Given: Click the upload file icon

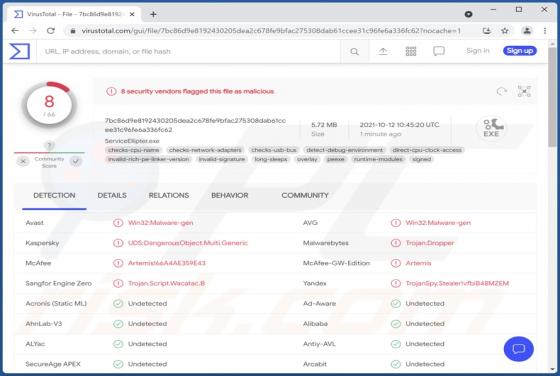Looking at the screenshot, I should pyautogui.click(x=383, y=51).
